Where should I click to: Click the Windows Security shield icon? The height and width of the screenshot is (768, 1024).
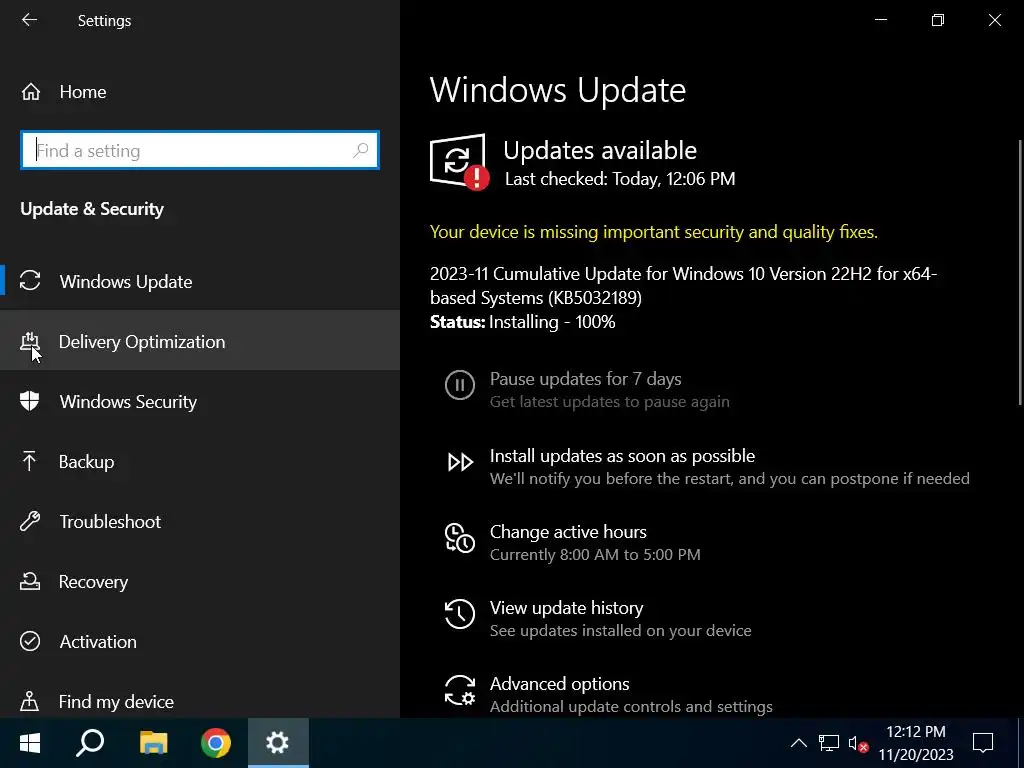point(30,401)
